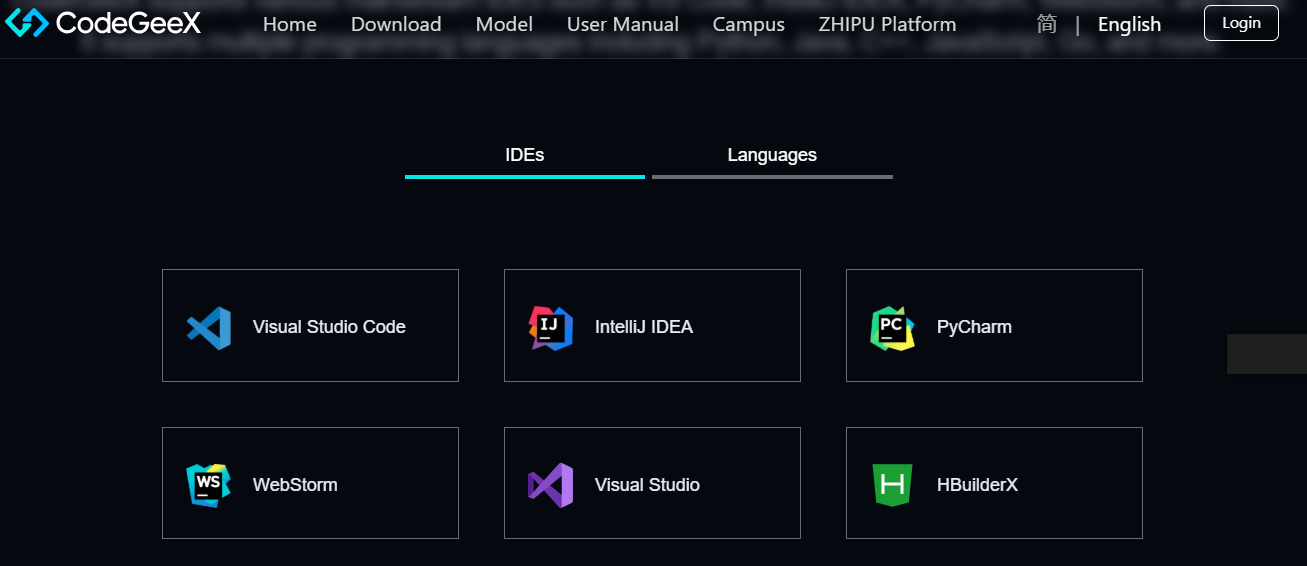1307x566 pixels.
Task: Open the ZHIPU Platform link
Action: pos(887,24)
